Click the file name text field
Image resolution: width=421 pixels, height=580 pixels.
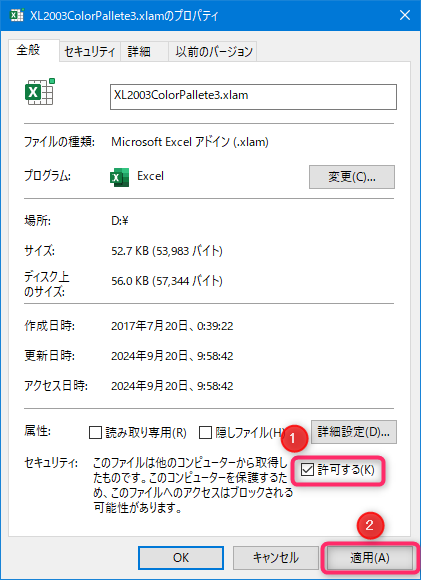tap(253, 97)
